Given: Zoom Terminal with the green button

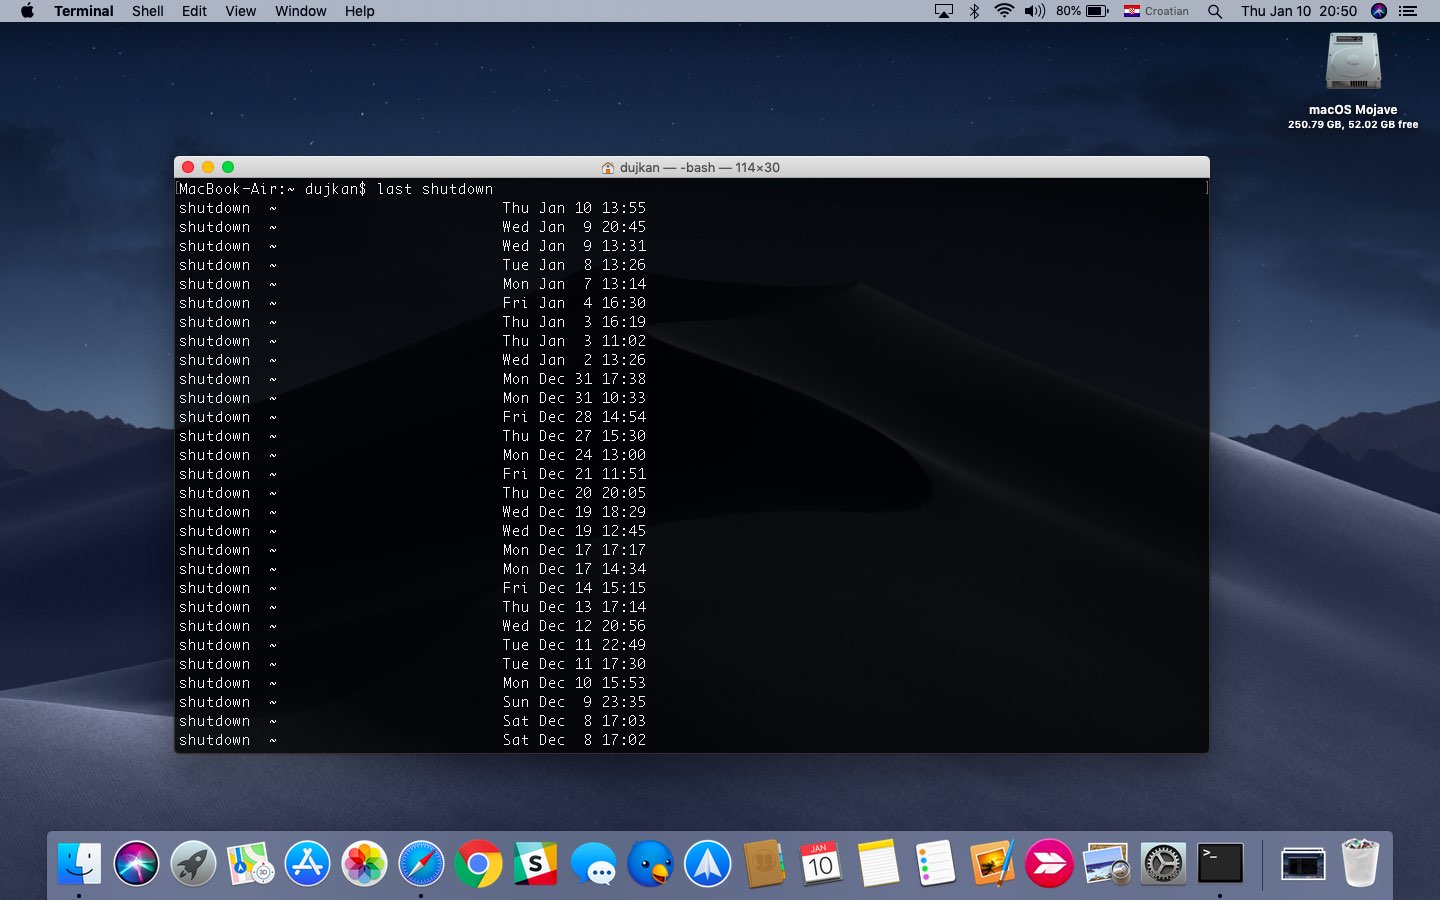Looking at the screenshot, I should [x=228, y=167].
